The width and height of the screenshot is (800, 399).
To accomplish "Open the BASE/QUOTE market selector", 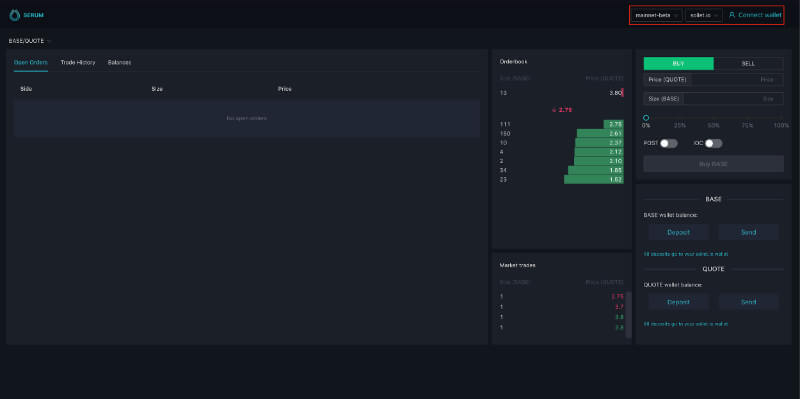I will pyautogui.click(x=30, y=41).
